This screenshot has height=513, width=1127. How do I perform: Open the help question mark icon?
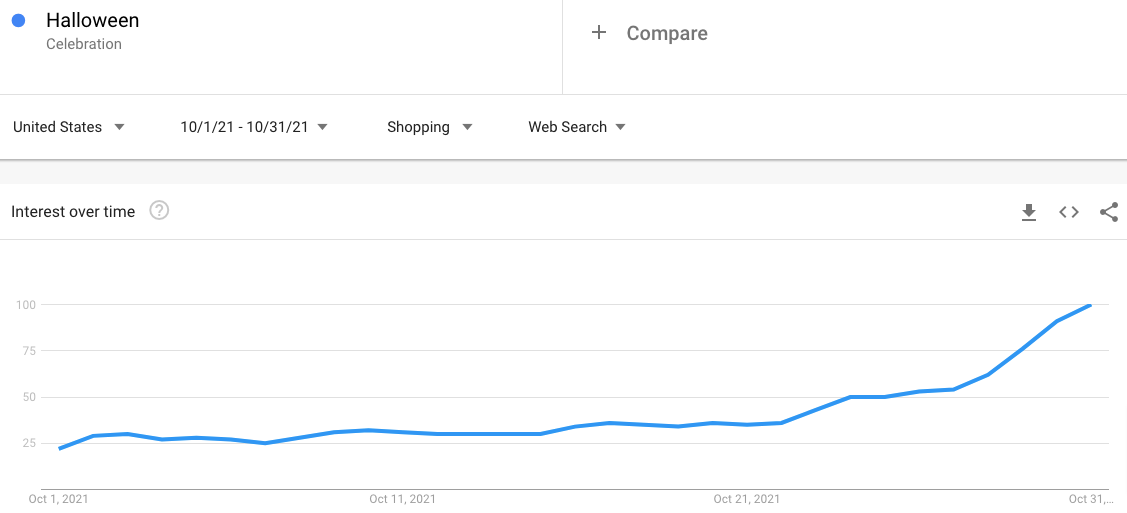[159, 211]
